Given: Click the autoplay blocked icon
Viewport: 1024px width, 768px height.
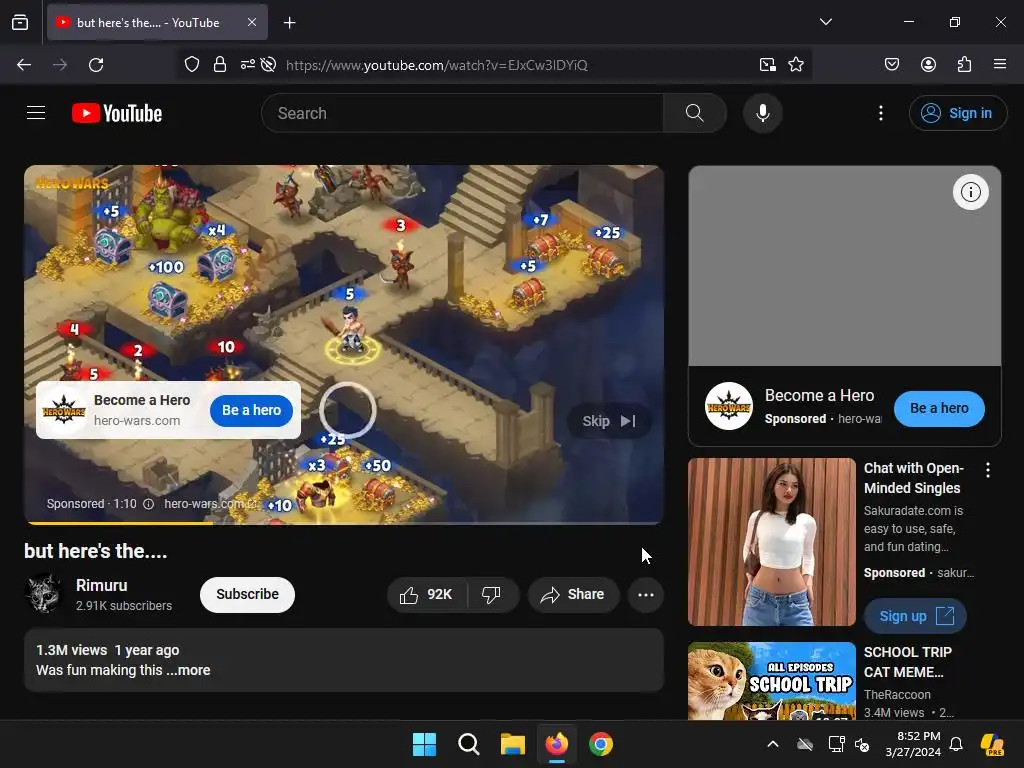Looking at the screenshot, I should click(x=268, y=64).
